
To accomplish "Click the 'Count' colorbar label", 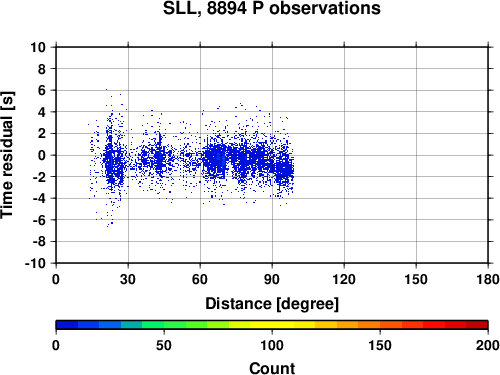I will pos(272,368).
